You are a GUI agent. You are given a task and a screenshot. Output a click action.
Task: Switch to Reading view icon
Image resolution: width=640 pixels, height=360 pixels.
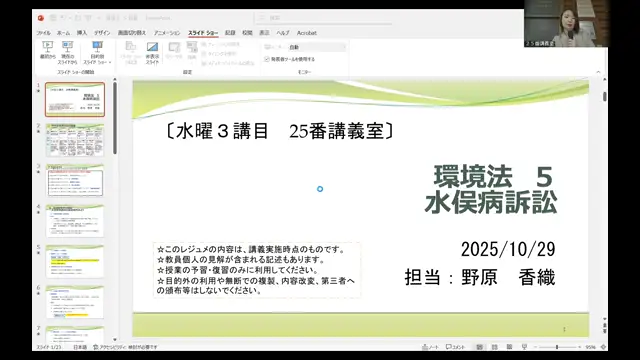tap(509, 347)
